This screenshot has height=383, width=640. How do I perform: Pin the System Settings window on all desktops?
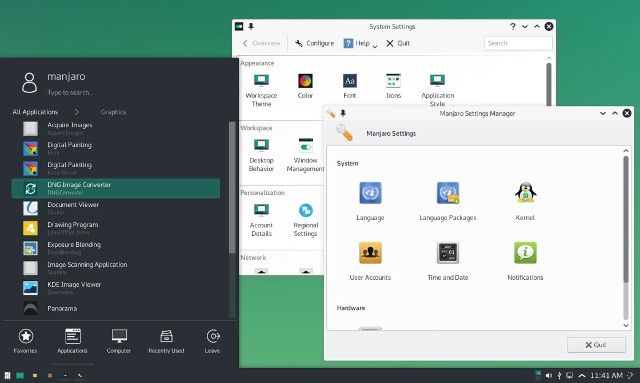pyautogui.click(x=251, y=27)
